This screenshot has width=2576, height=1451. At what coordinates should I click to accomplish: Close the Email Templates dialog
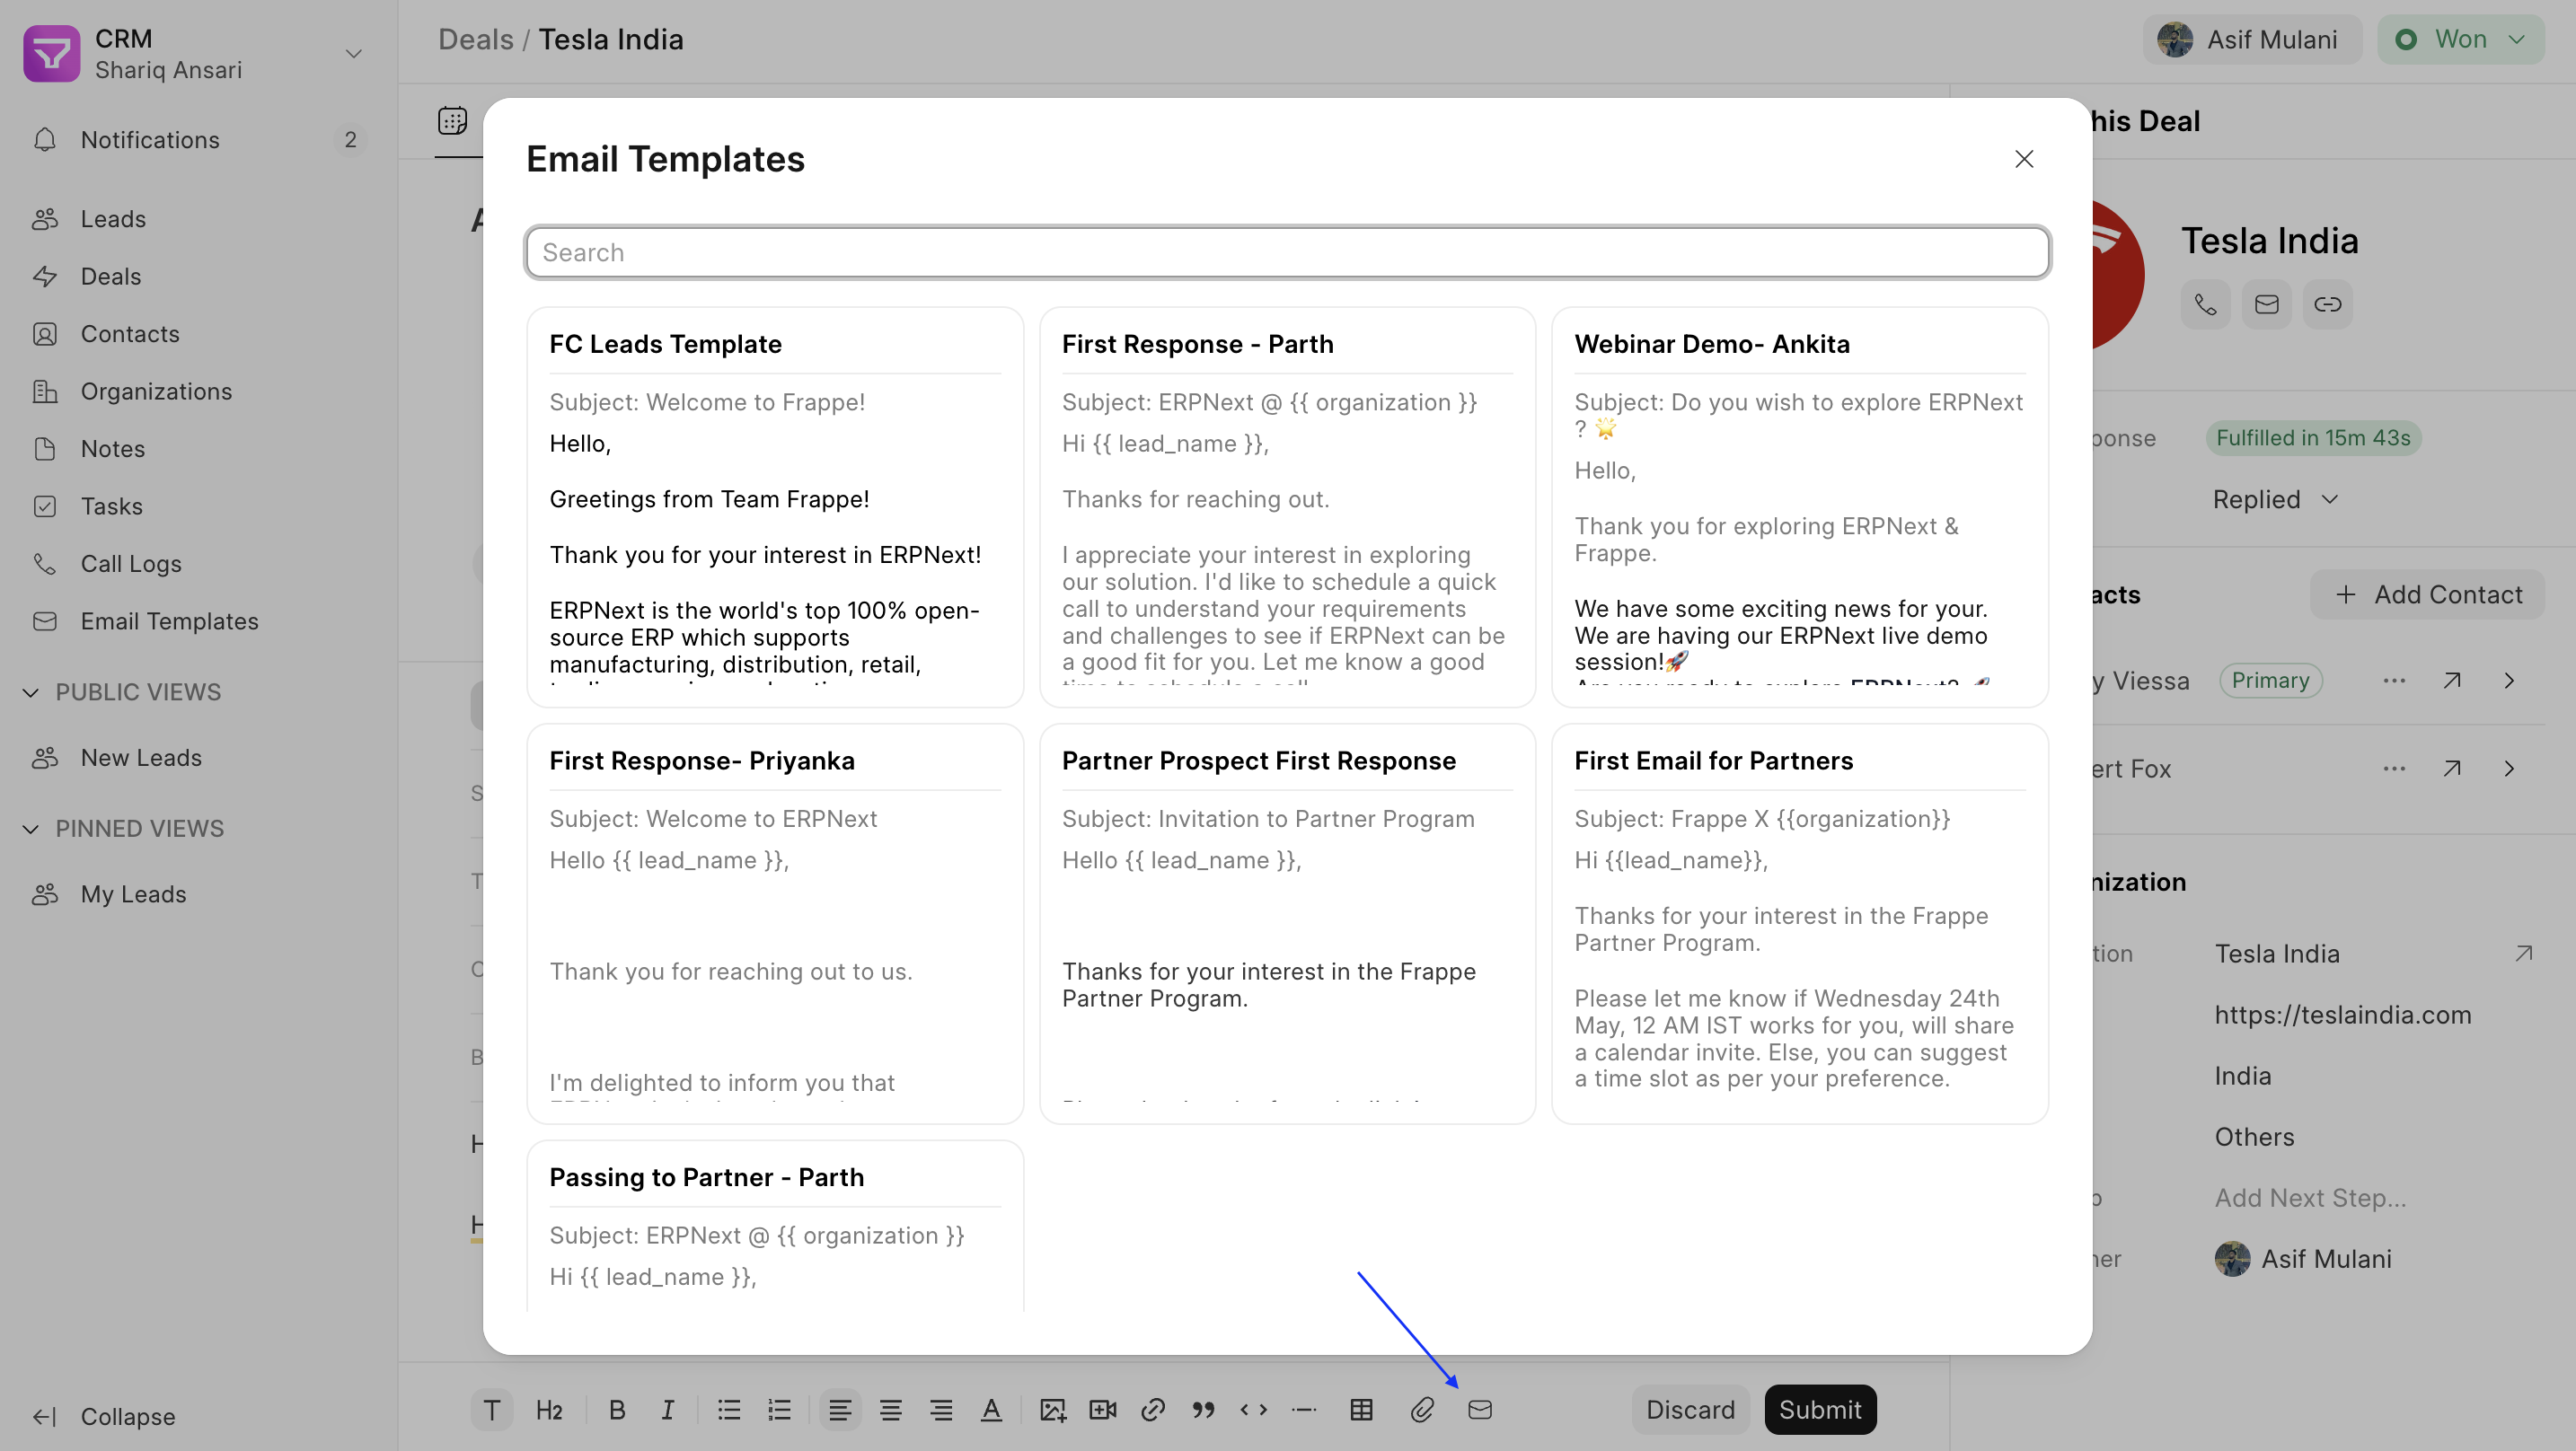[2024, 159]
